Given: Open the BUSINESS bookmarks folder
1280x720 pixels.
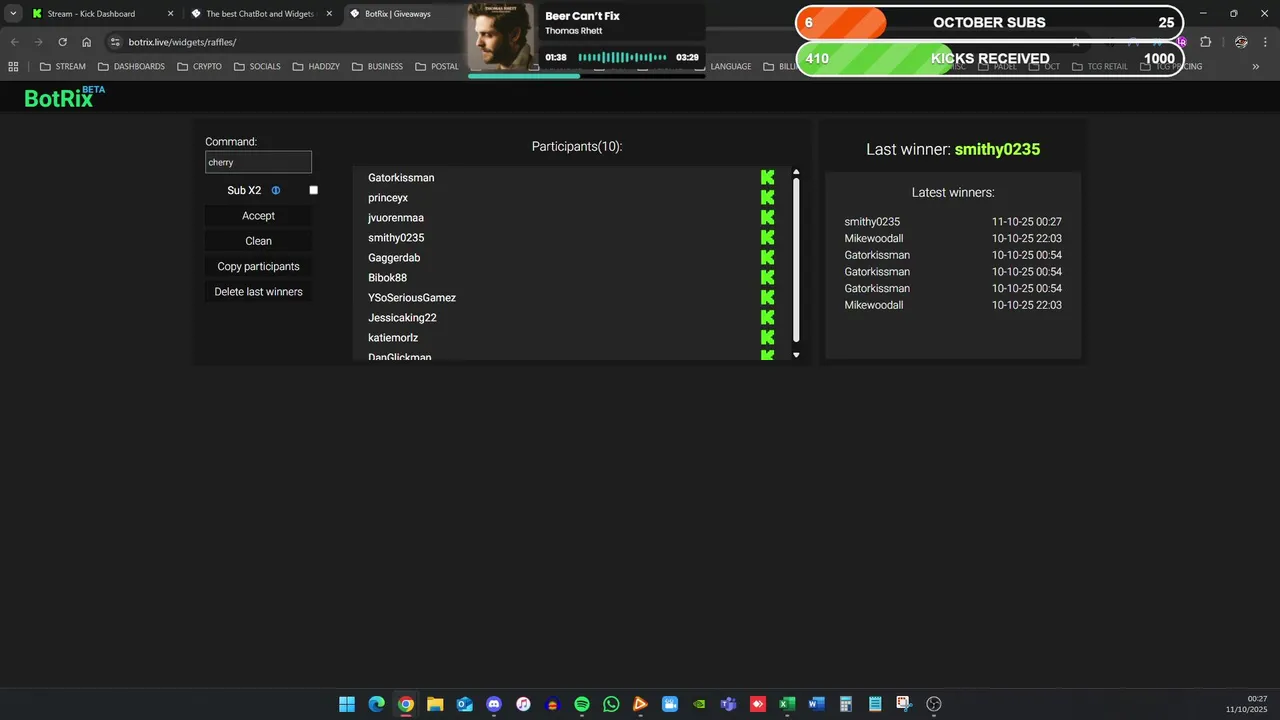Looking at the screenshot, I should (x=377, y=67).
